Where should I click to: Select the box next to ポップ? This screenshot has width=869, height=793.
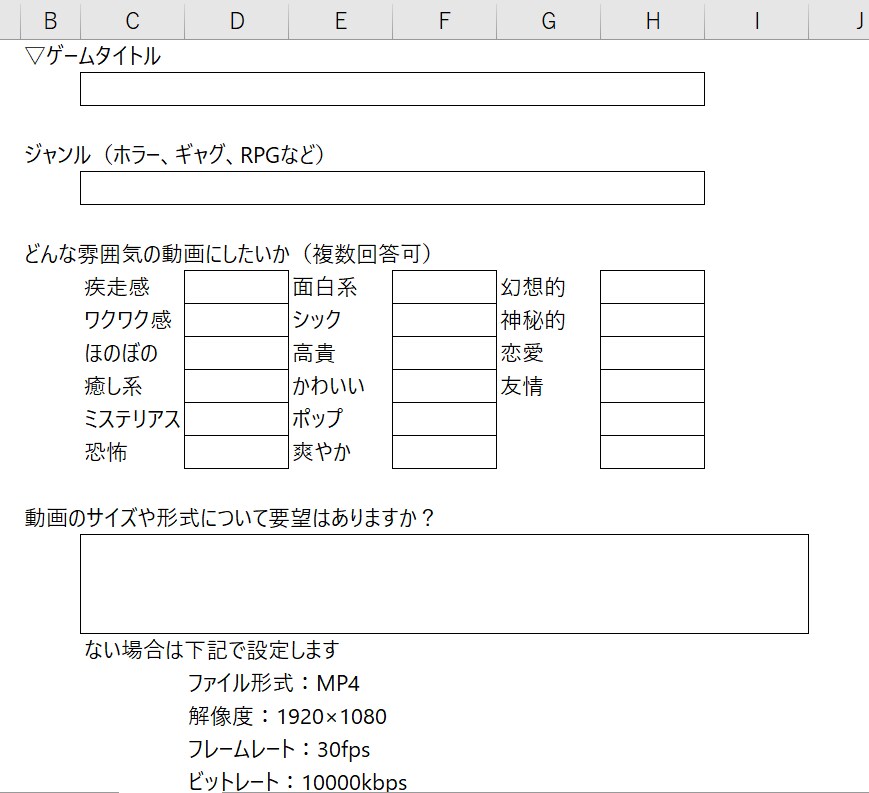coord(444,419)
